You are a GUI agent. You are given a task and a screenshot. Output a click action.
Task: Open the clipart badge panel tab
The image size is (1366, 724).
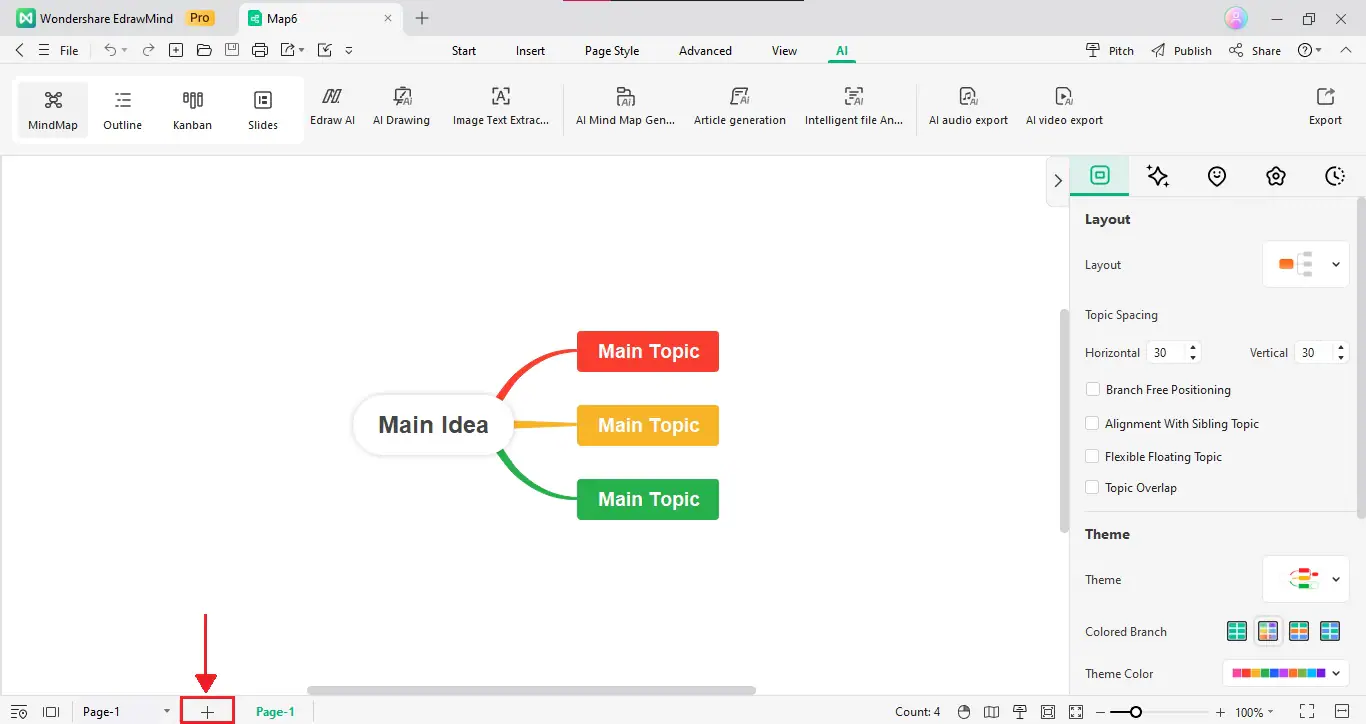point(1276,176)
